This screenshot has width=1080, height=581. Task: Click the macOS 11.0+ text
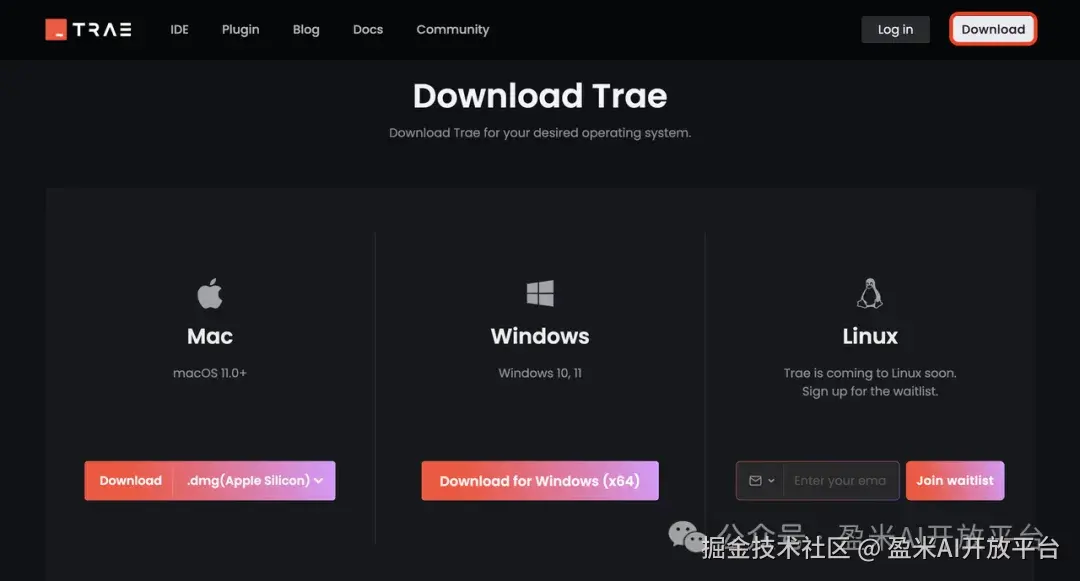(209, 373)
